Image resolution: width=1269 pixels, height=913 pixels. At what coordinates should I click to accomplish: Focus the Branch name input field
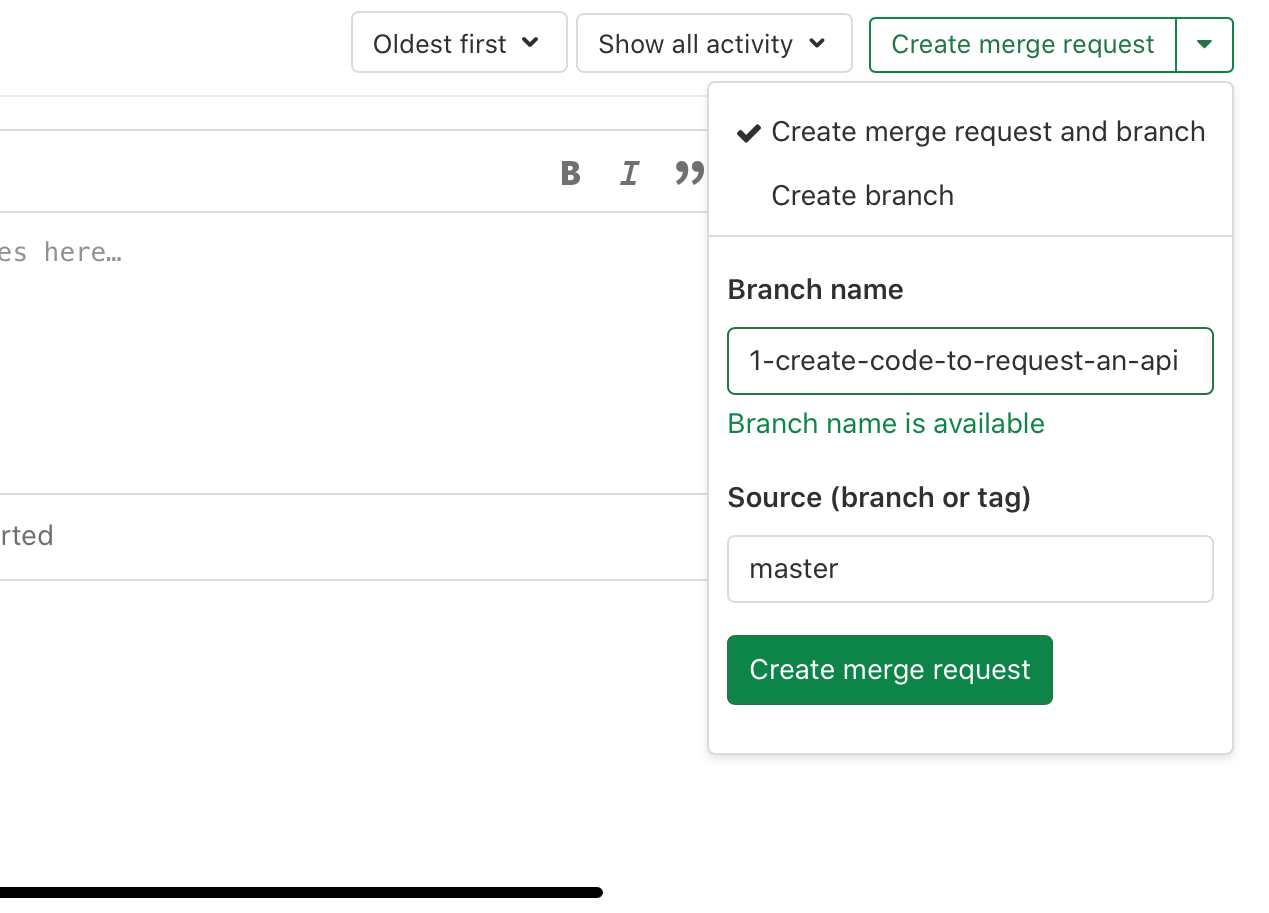coord(969,361)
